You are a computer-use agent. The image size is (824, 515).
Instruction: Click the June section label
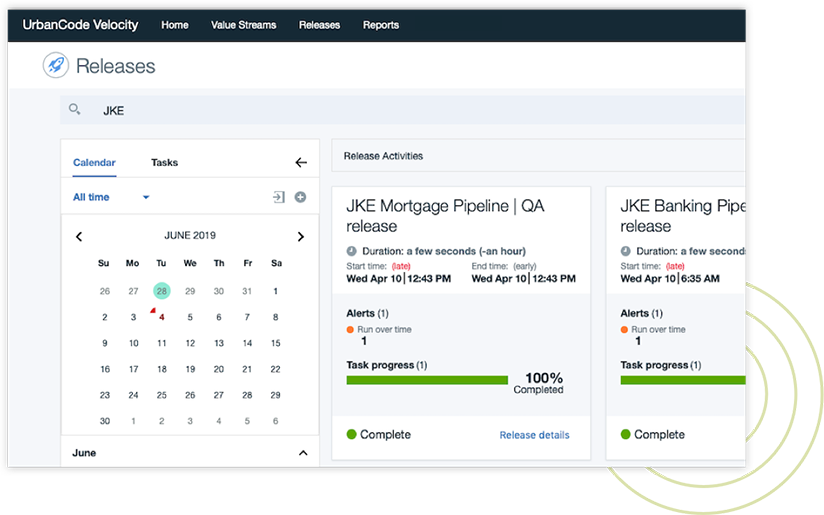click(x=84, y=453)
